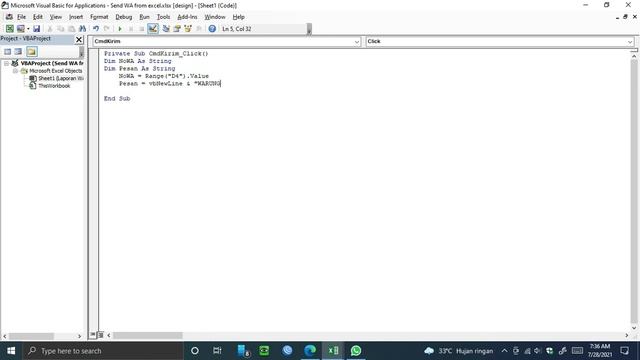Open the Debug menu
This screenshot has width=640, height=360.
pyautogui.click(x=124, y=17)
